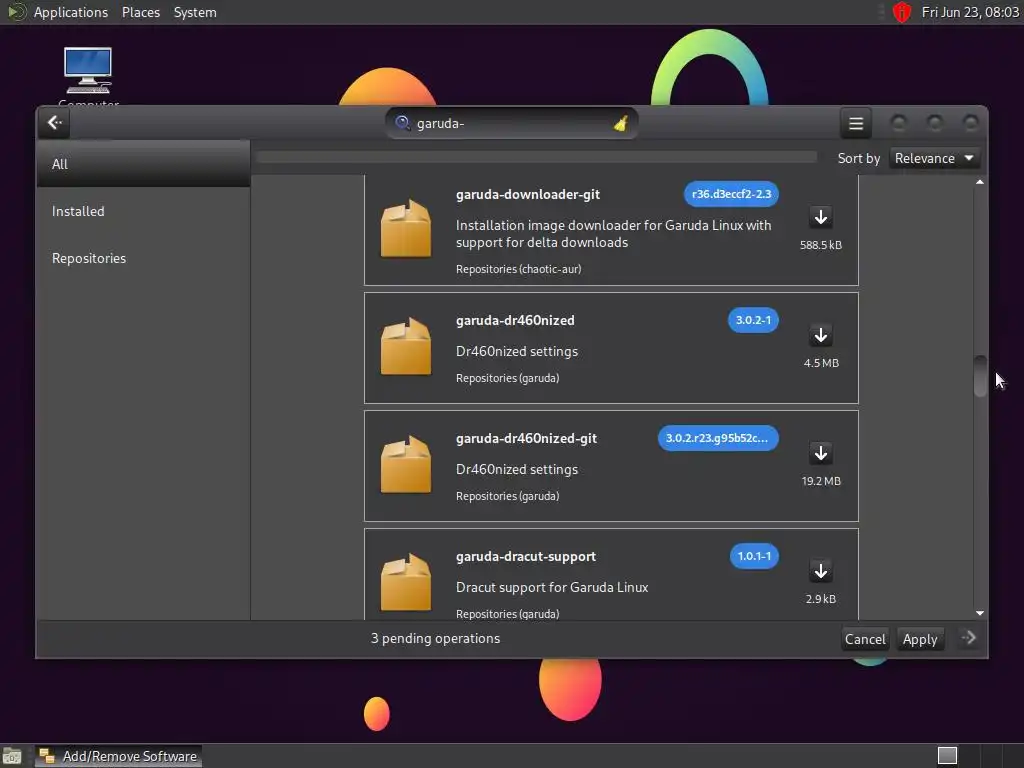Select the Repositories category in the sidebar

coord(143,258)
